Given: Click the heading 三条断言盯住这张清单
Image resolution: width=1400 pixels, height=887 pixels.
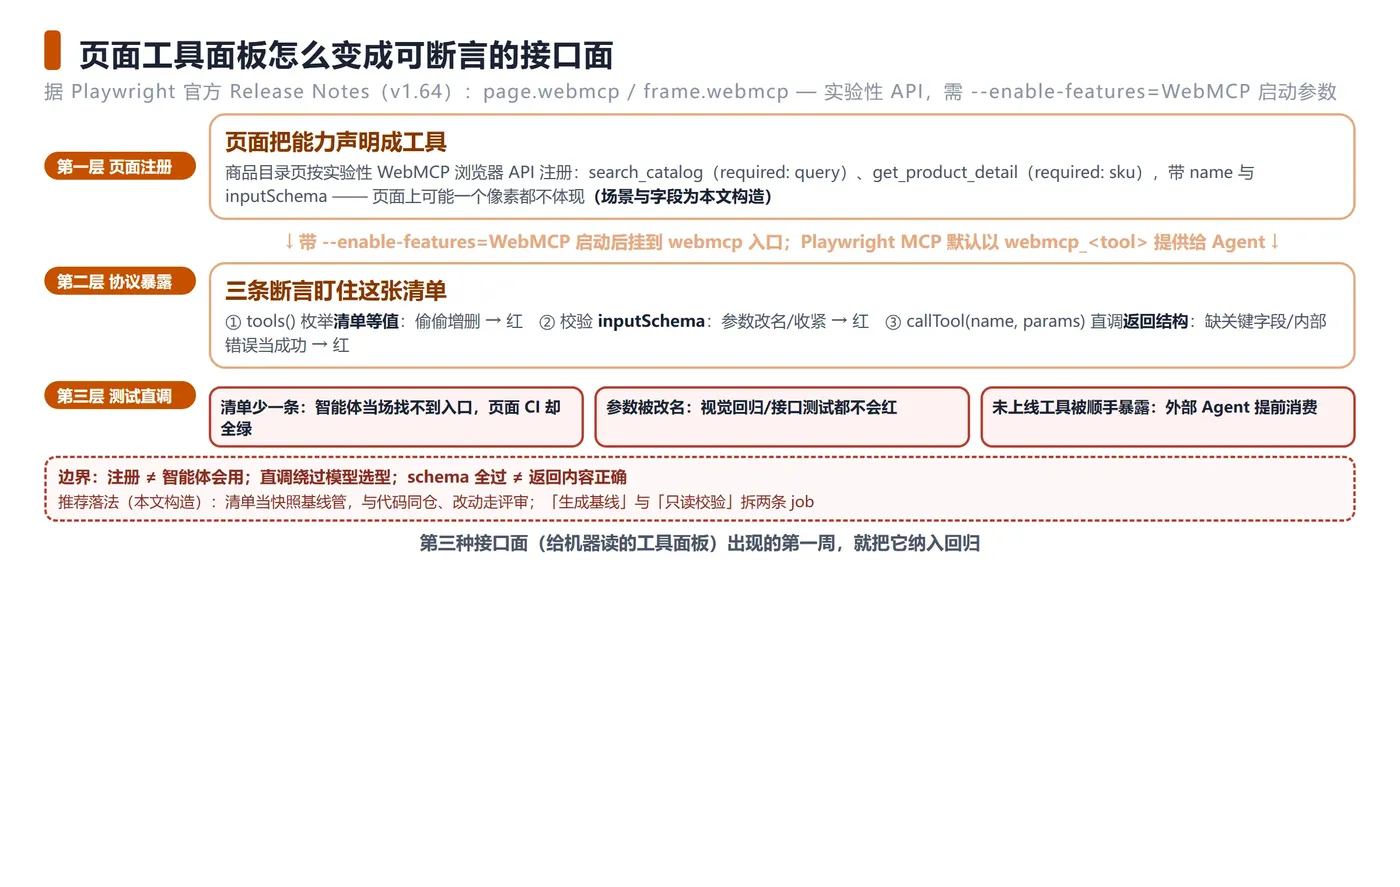Looking at the screenshot, I should click(336, 291).
